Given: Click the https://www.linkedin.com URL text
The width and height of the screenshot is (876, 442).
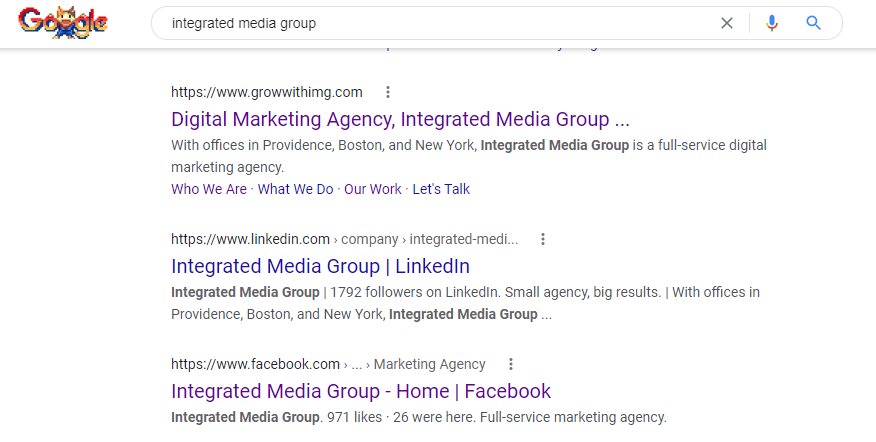Looking at the screenshot, I should coord(250,239).
